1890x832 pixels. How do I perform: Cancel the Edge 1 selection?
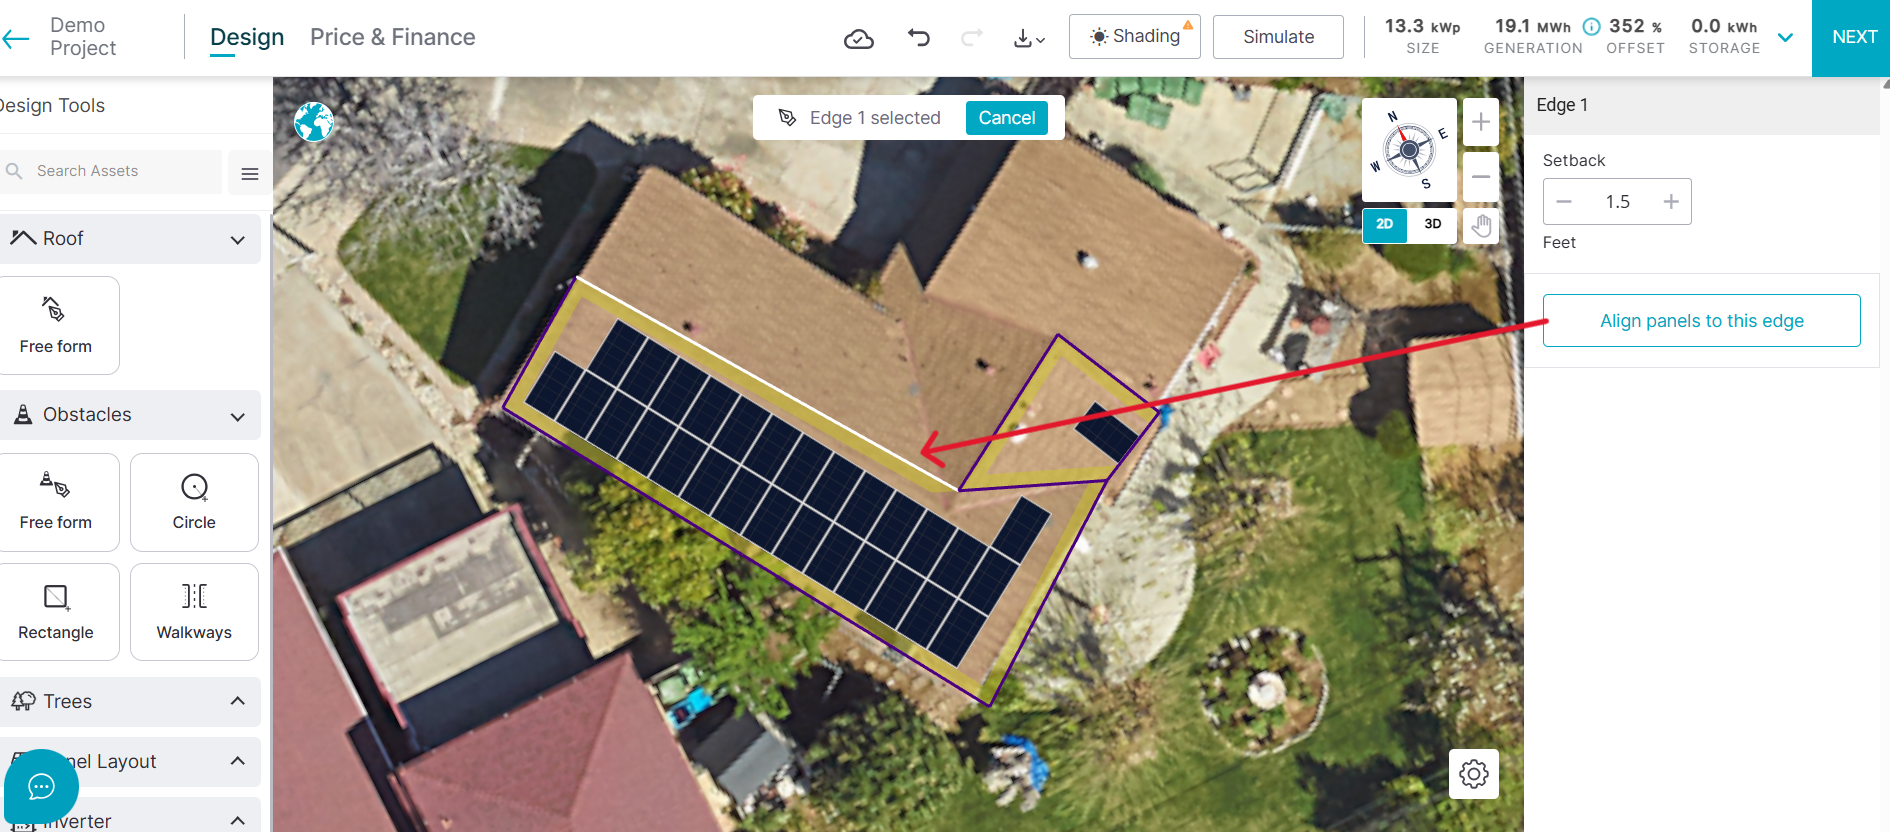pyautogui.click(x=1007, y=118)
